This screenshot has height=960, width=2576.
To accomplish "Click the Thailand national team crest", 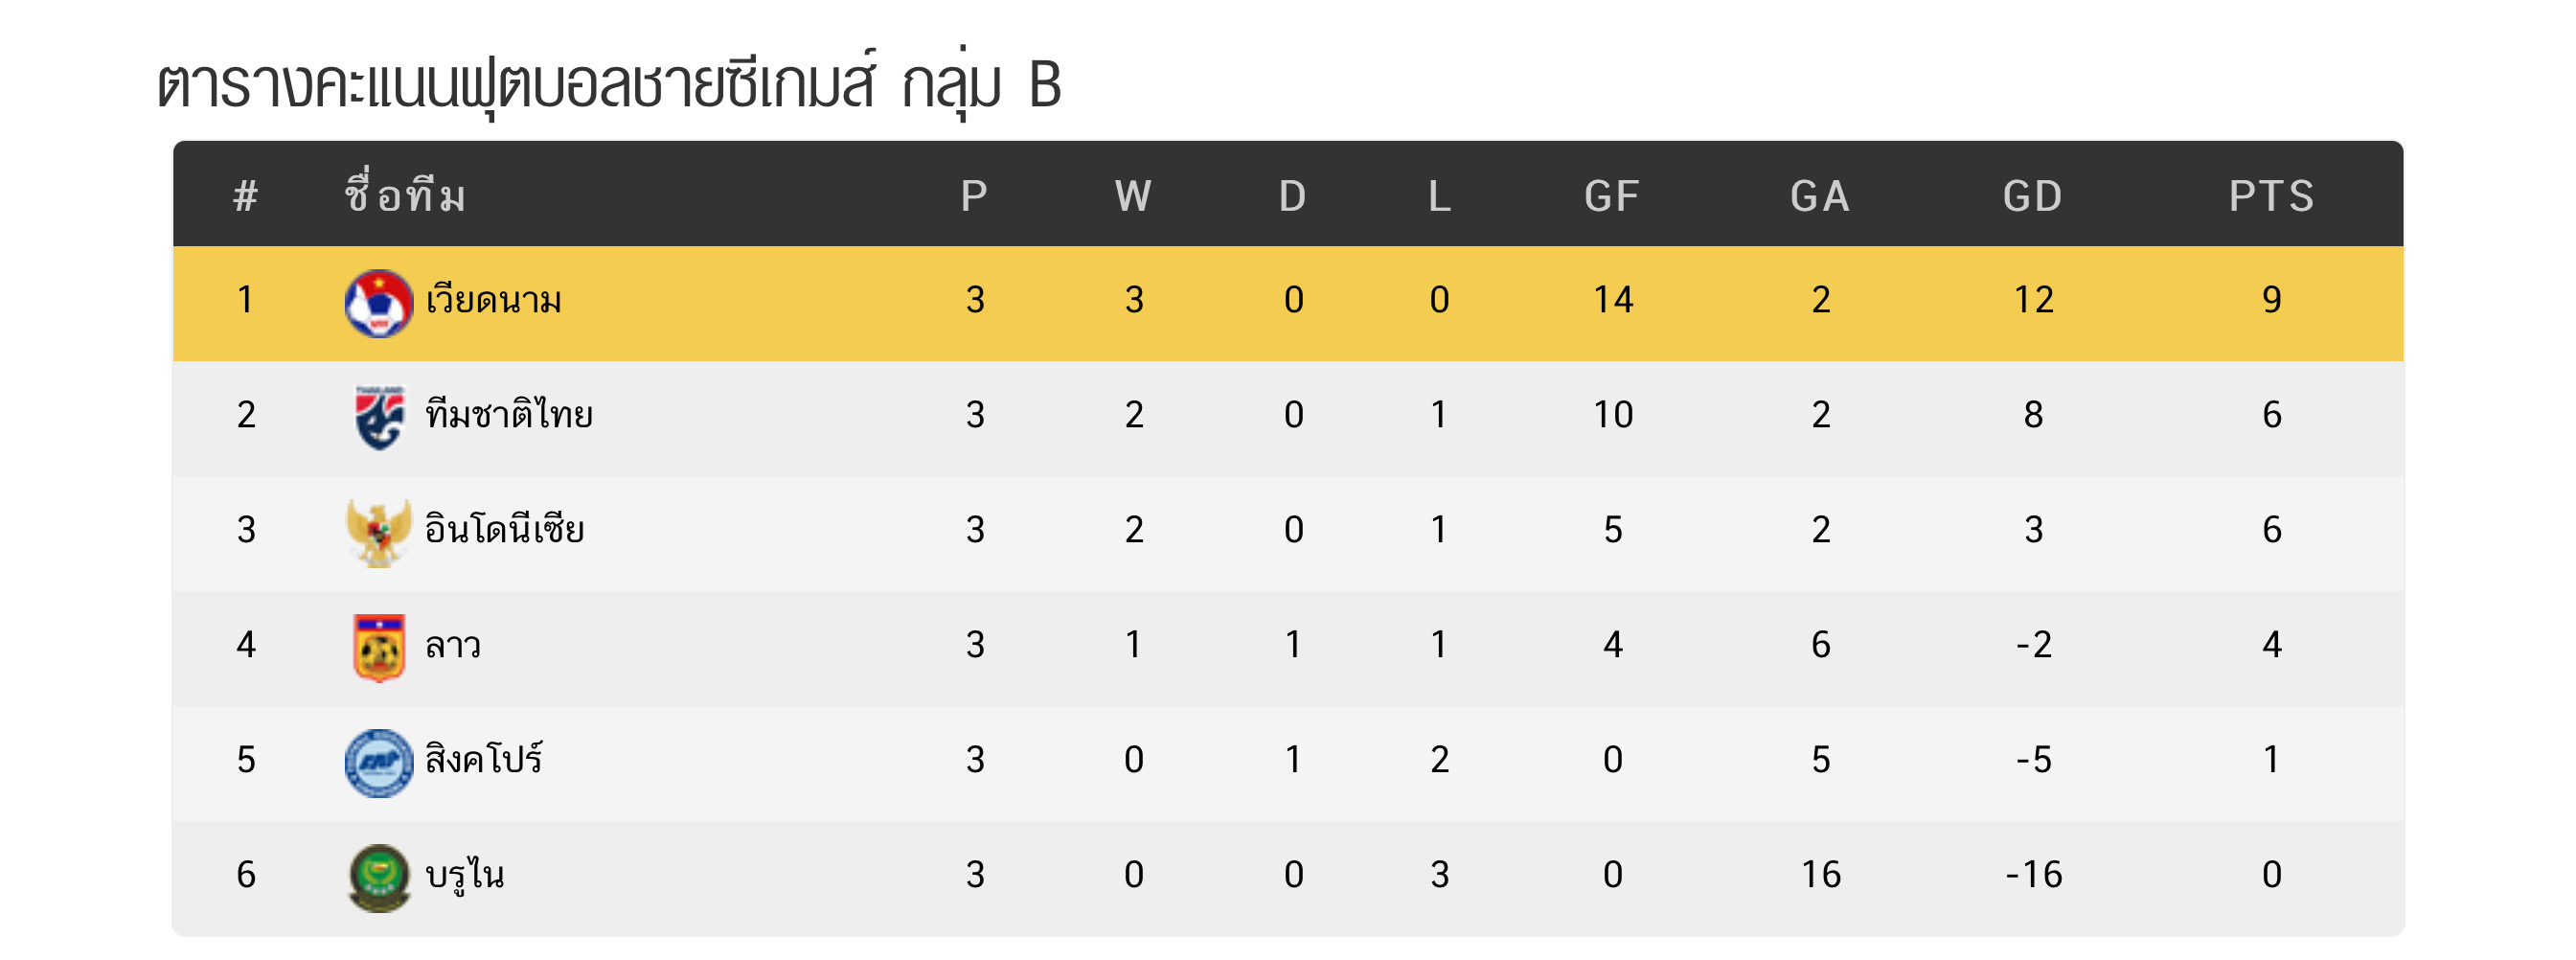I will tap(379, 417).
